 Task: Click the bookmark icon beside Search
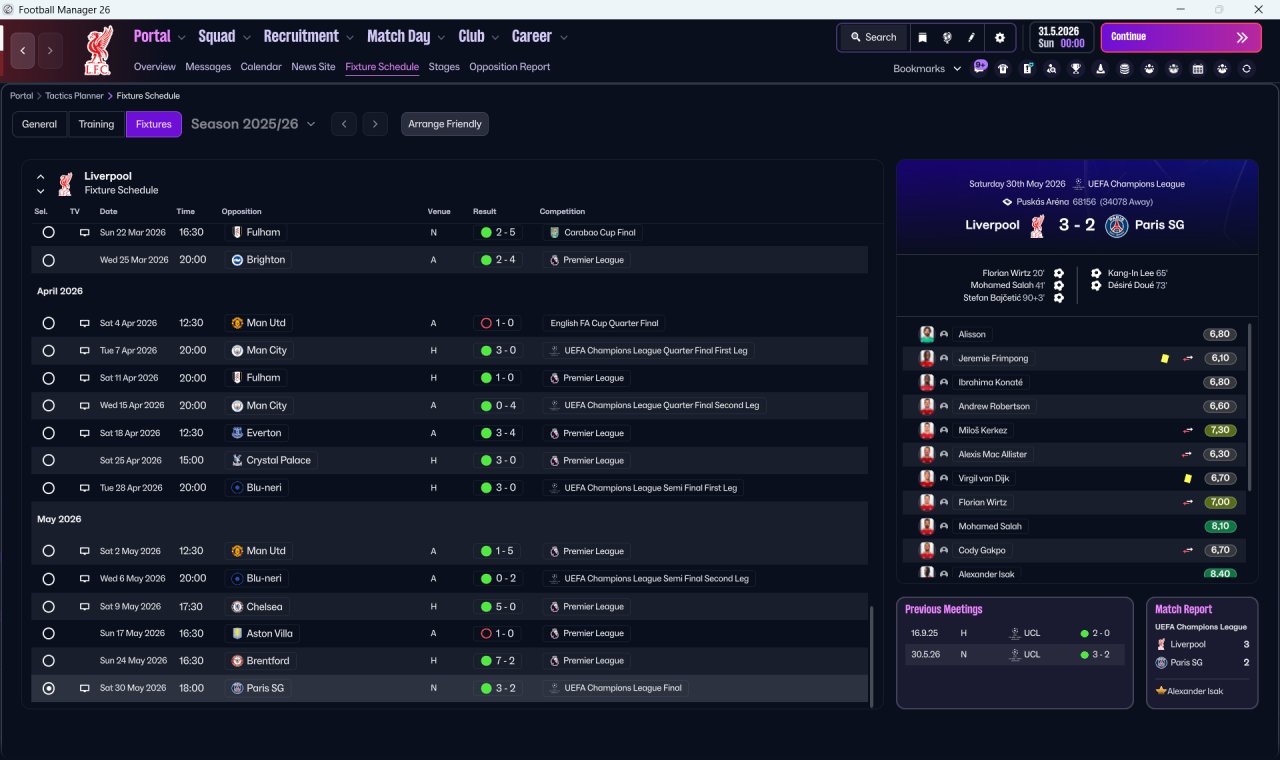[922, 37]
